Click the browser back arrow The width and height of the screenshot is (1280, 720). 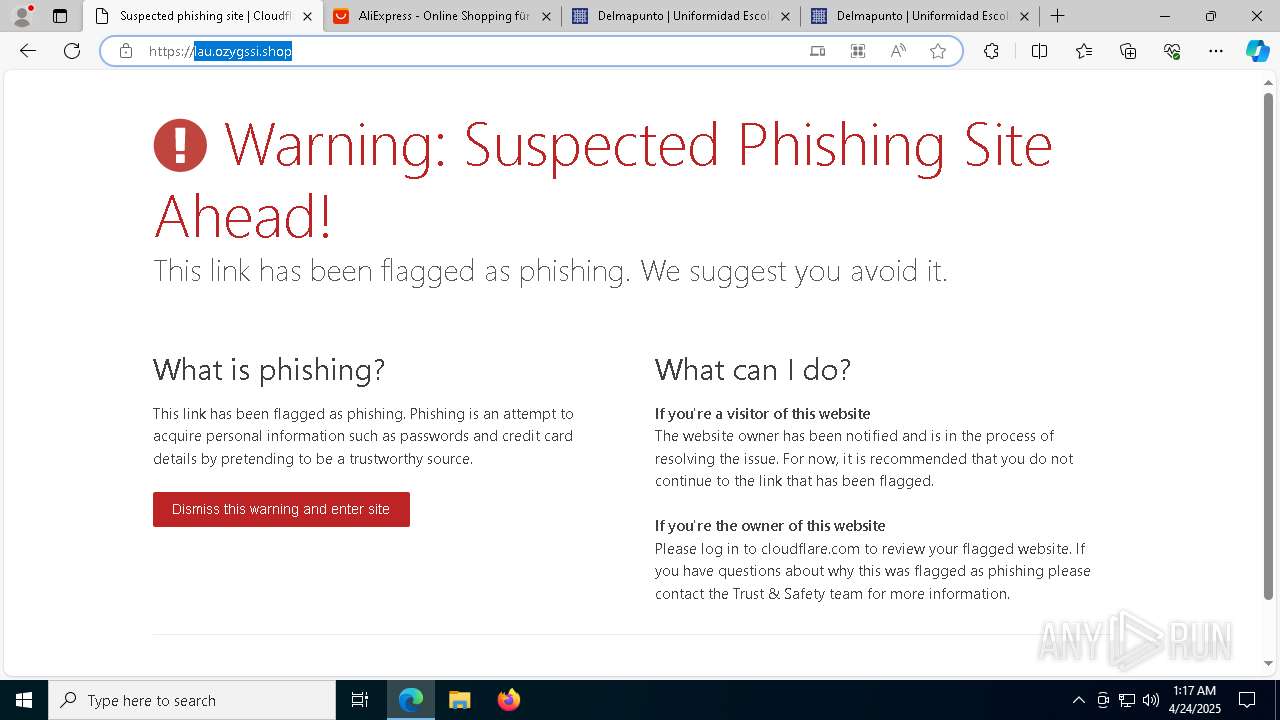[x=28, y=51]
